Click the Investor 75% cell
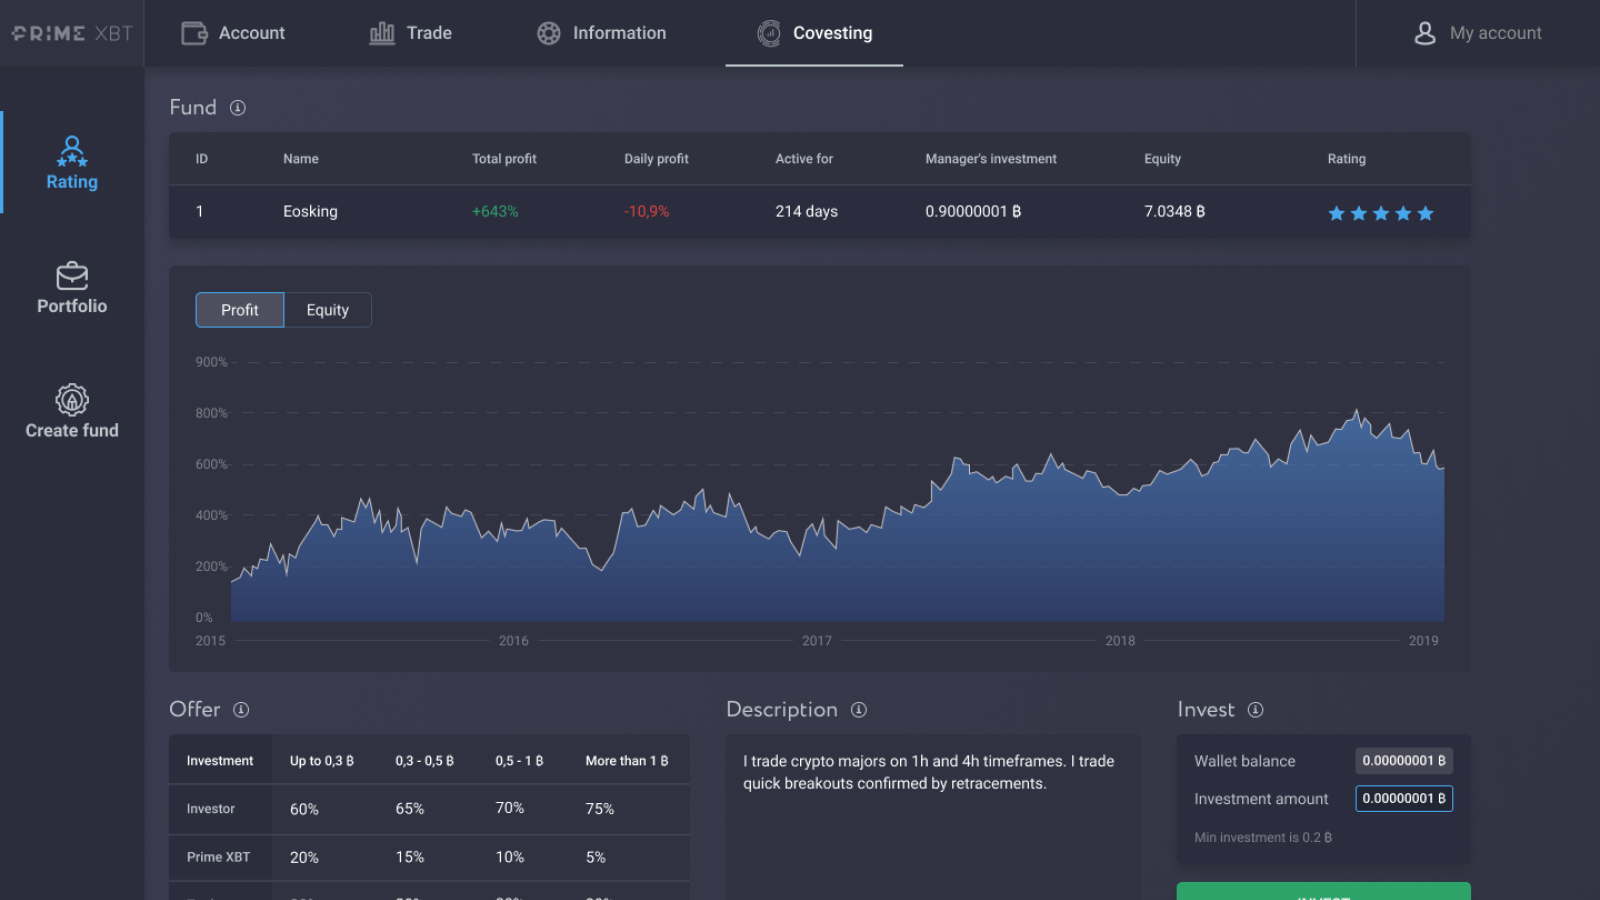Screen dimensions: 1600x900 (600, 809)
